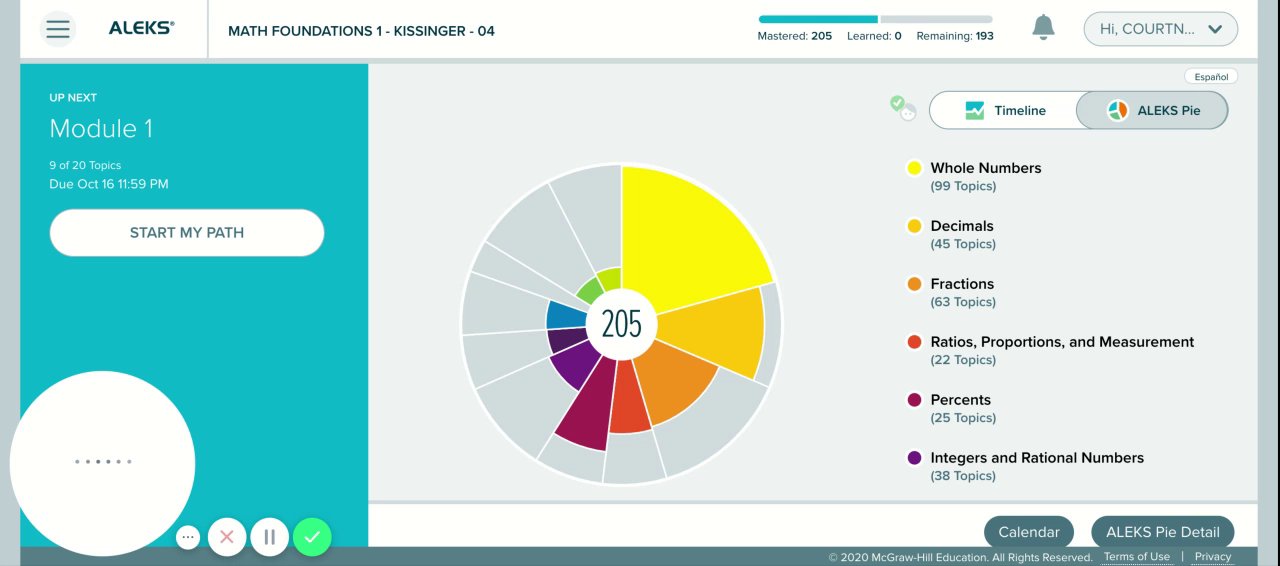The width and height of the screenshot is (1280, 566).
Task: Click the checkmark mastery legend icon
Action: click(x=903, y=108)
